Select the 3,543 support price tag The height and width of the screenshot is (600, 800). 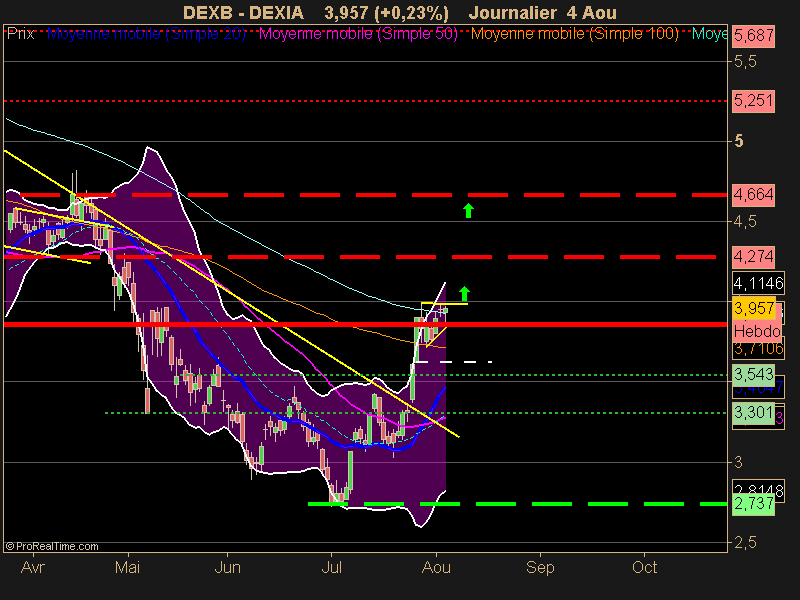click(x=754, y=374)
